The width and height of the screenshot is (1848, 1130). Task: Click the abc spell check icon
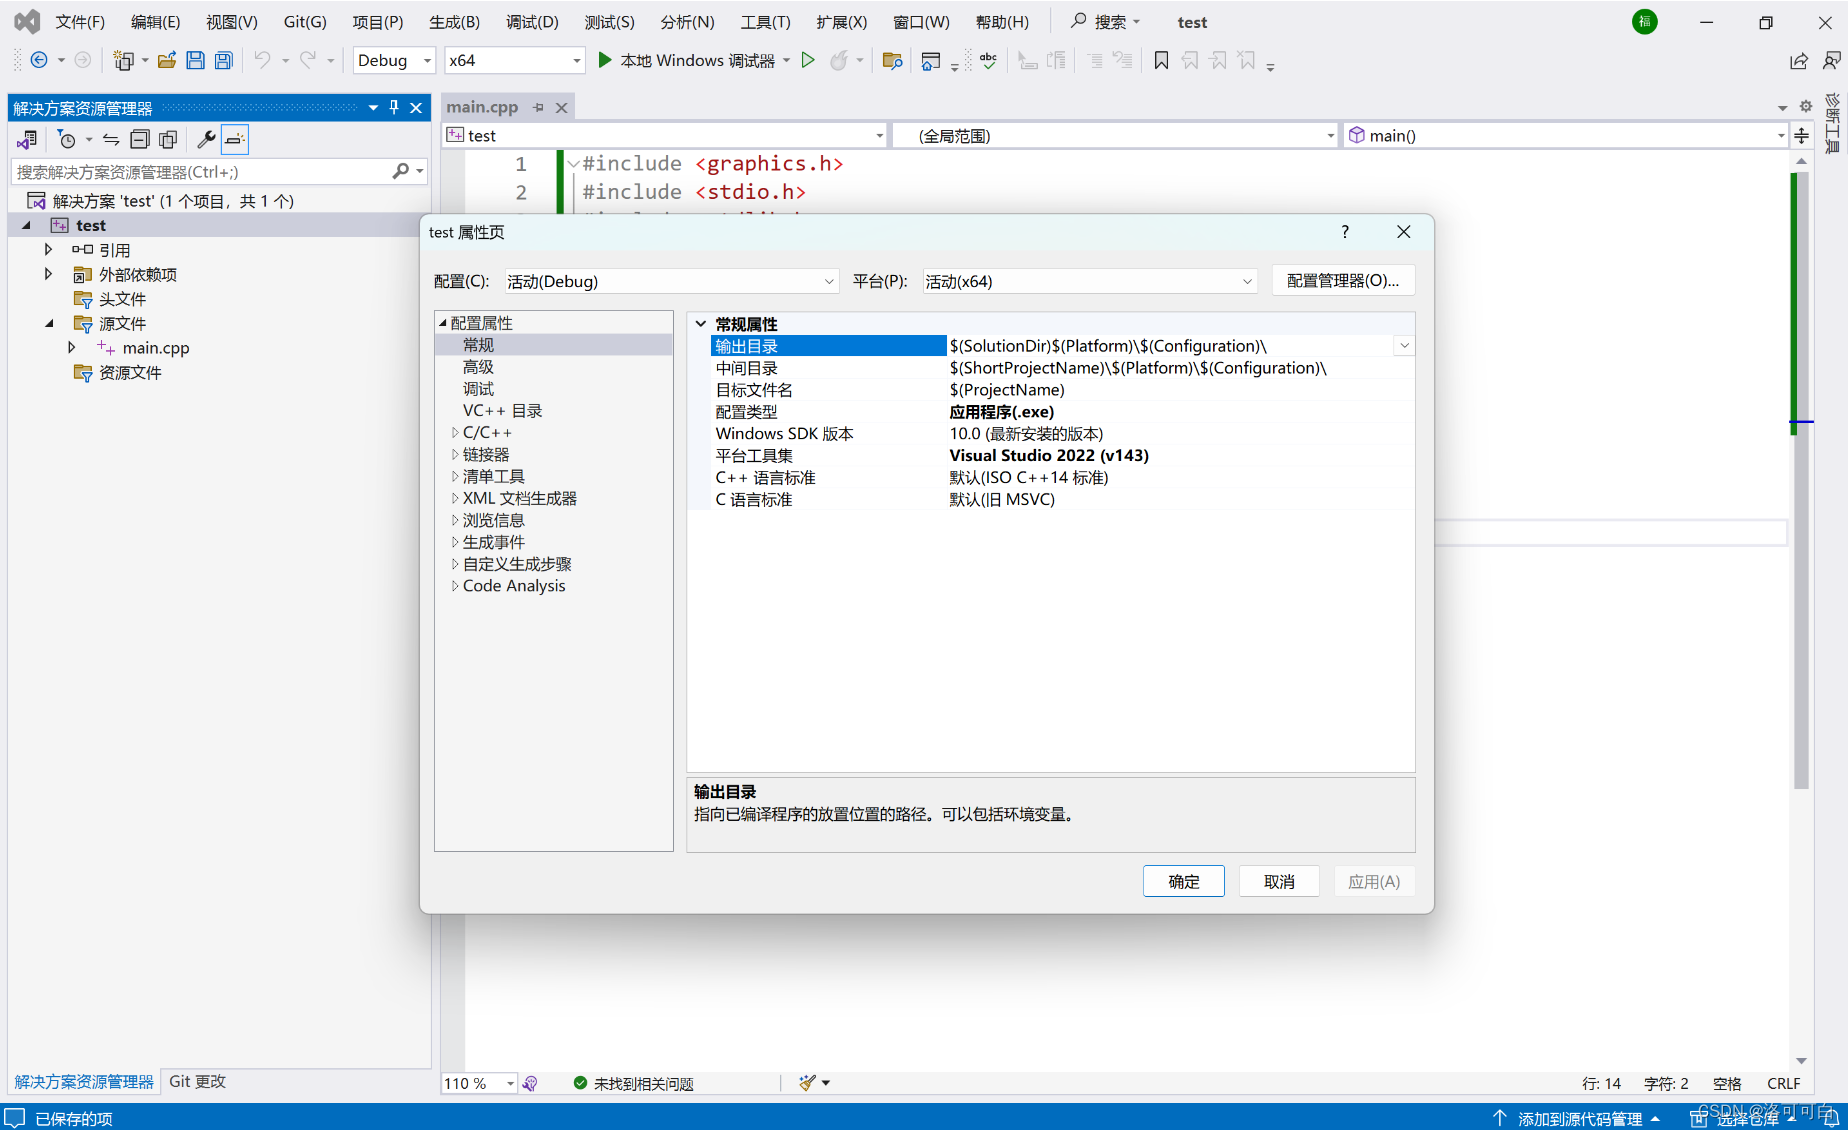tap(988, 60)
